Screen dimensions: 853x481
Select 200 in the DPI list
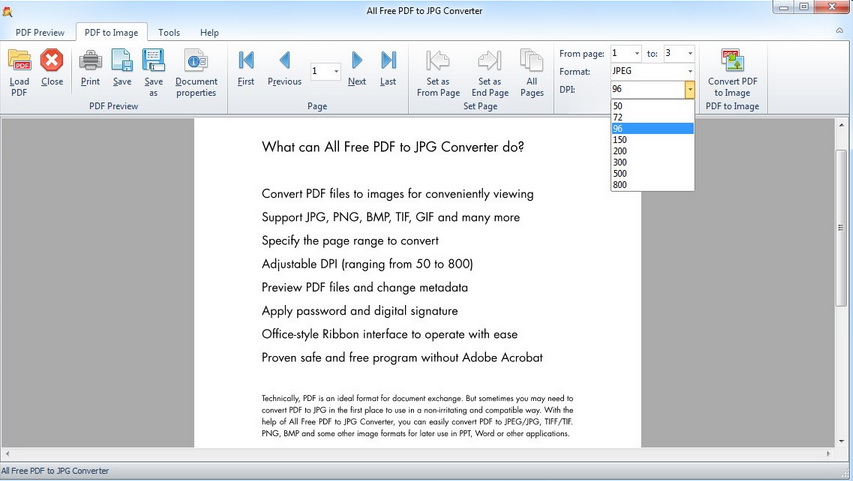(x=652, y=151)
